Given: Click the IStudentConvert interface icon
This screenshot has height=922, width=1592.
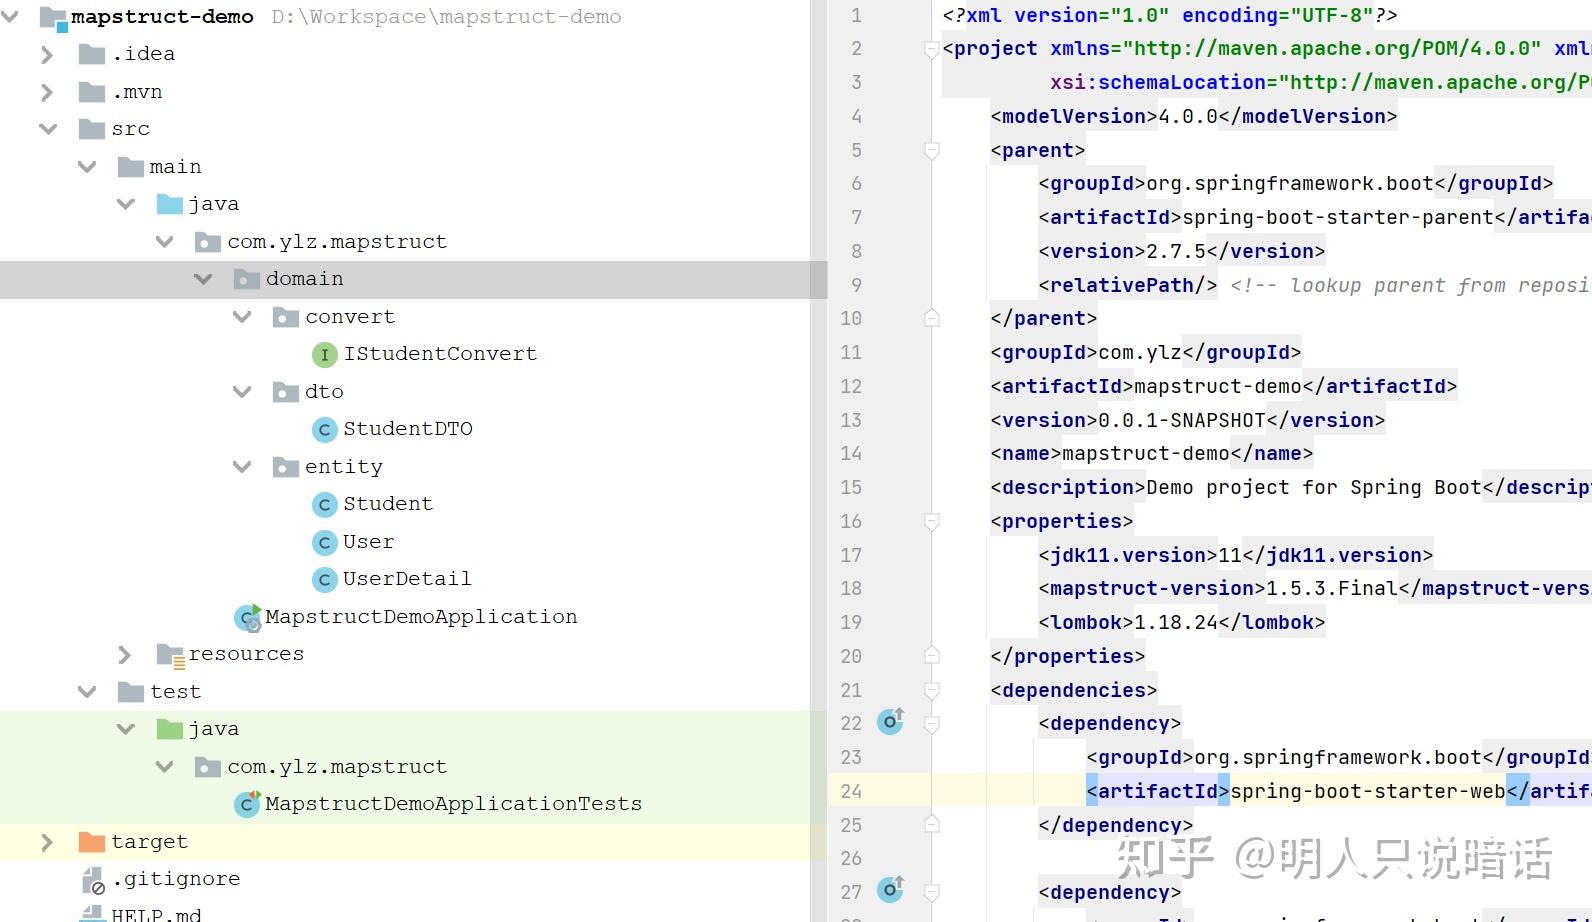Looking at the screenshot, I should point(324,354).
